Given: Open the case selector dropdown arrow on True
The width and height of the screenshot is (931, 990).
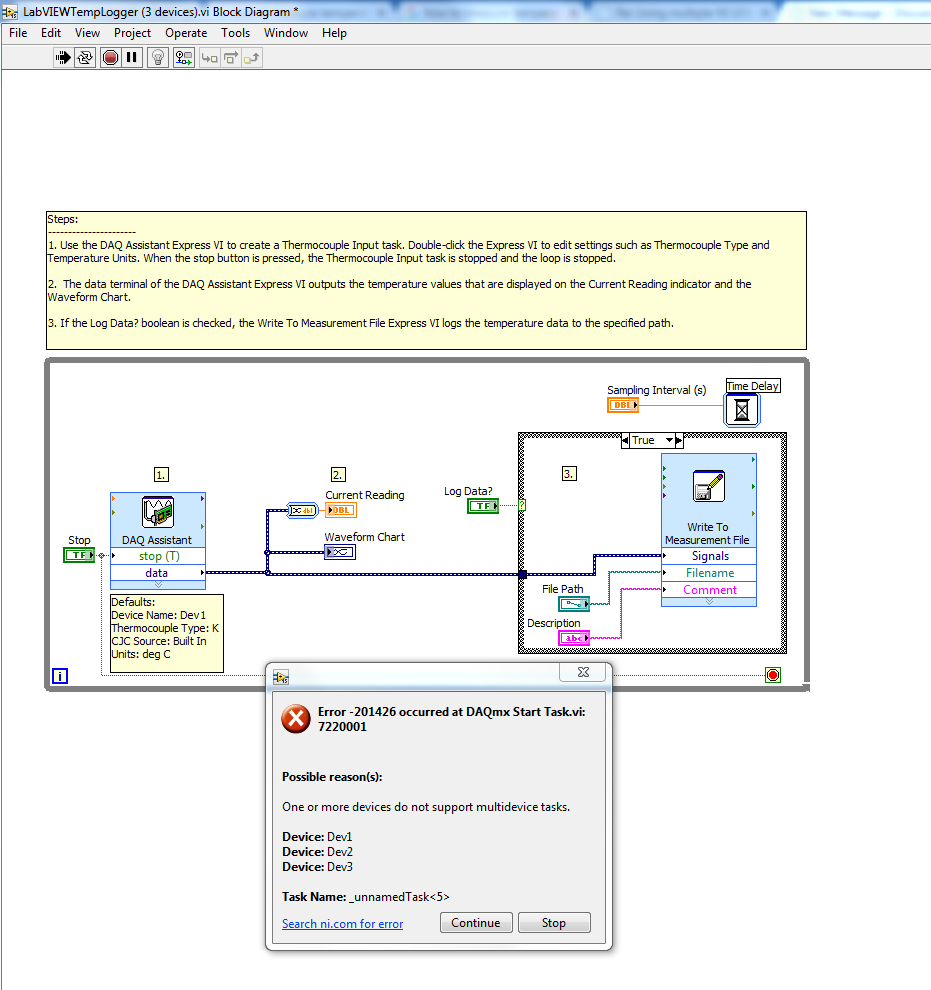Looking at the screenshot, I should [678, 440].
